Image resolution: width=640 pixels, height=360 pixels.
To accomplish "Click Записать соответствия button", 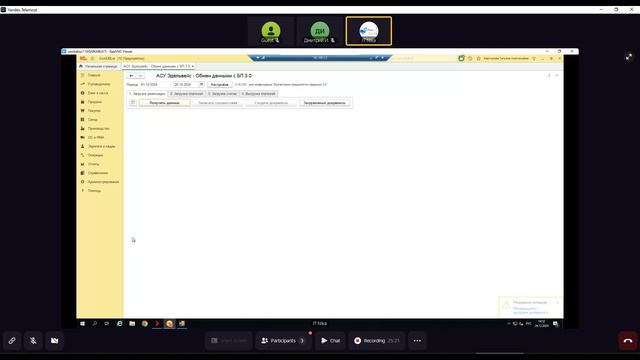I will point(218,103).
